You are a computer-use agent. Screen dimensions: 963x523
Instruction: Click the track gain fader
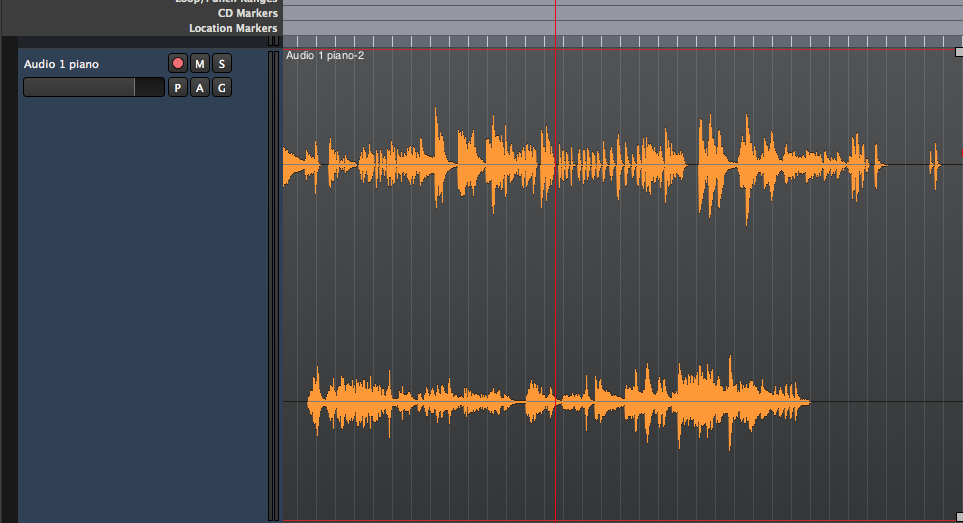tap(94, 88)
